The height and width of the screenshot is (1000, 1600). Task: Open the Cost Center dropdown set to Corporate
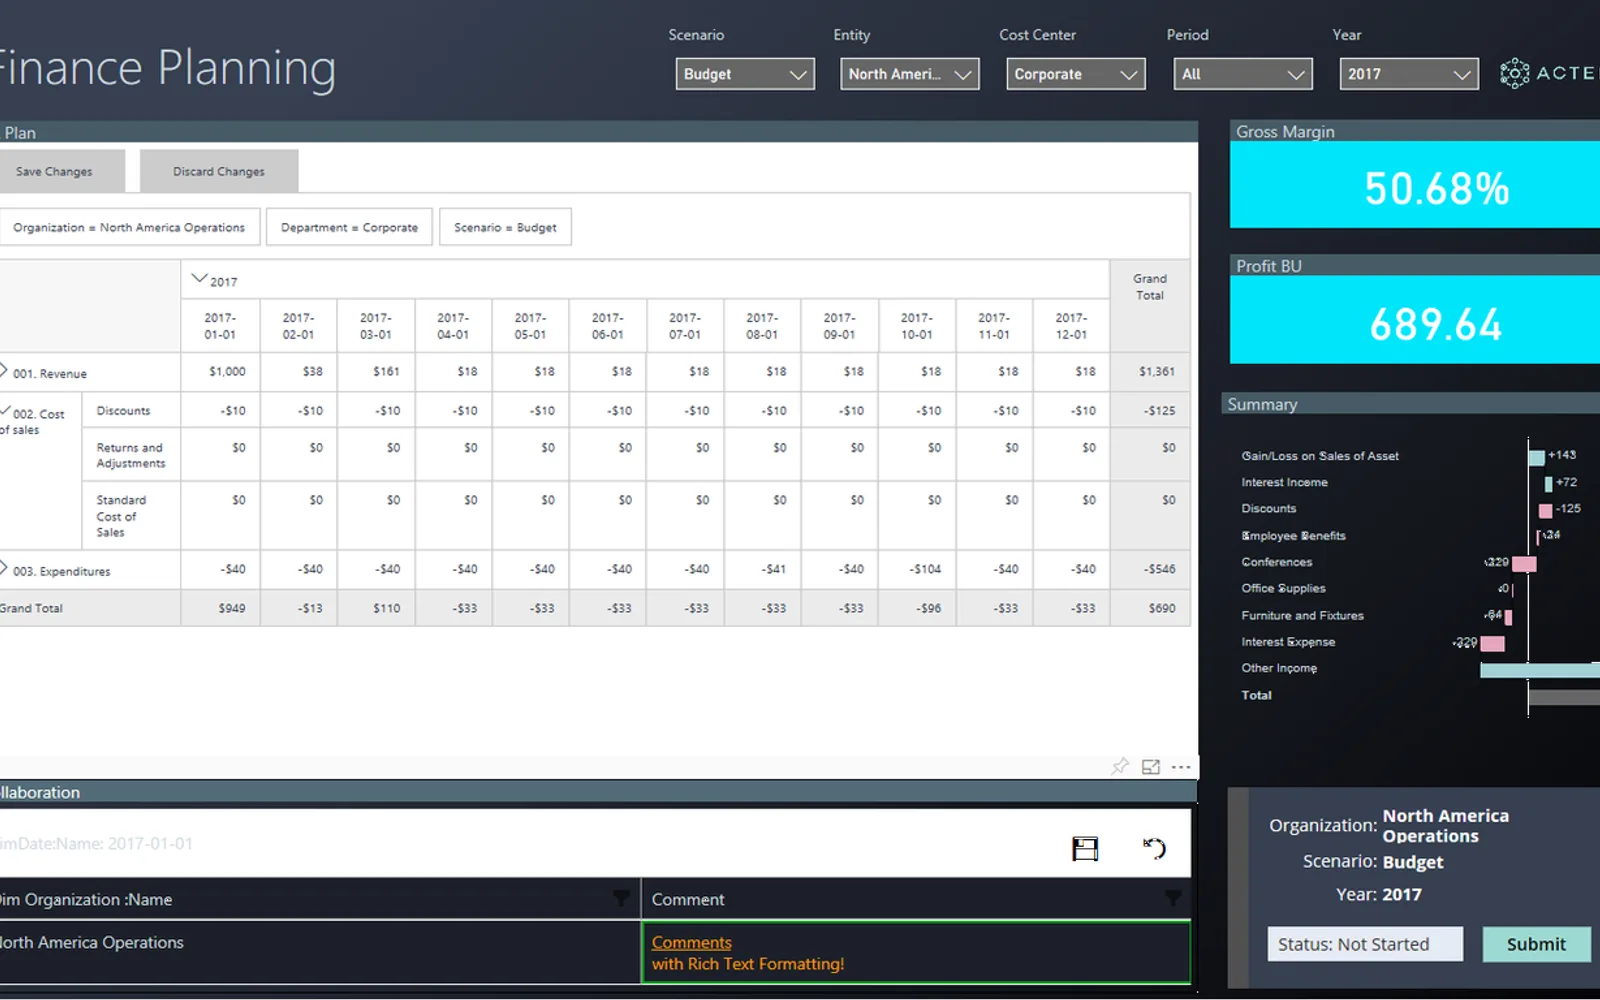[x=1076, y=74]
